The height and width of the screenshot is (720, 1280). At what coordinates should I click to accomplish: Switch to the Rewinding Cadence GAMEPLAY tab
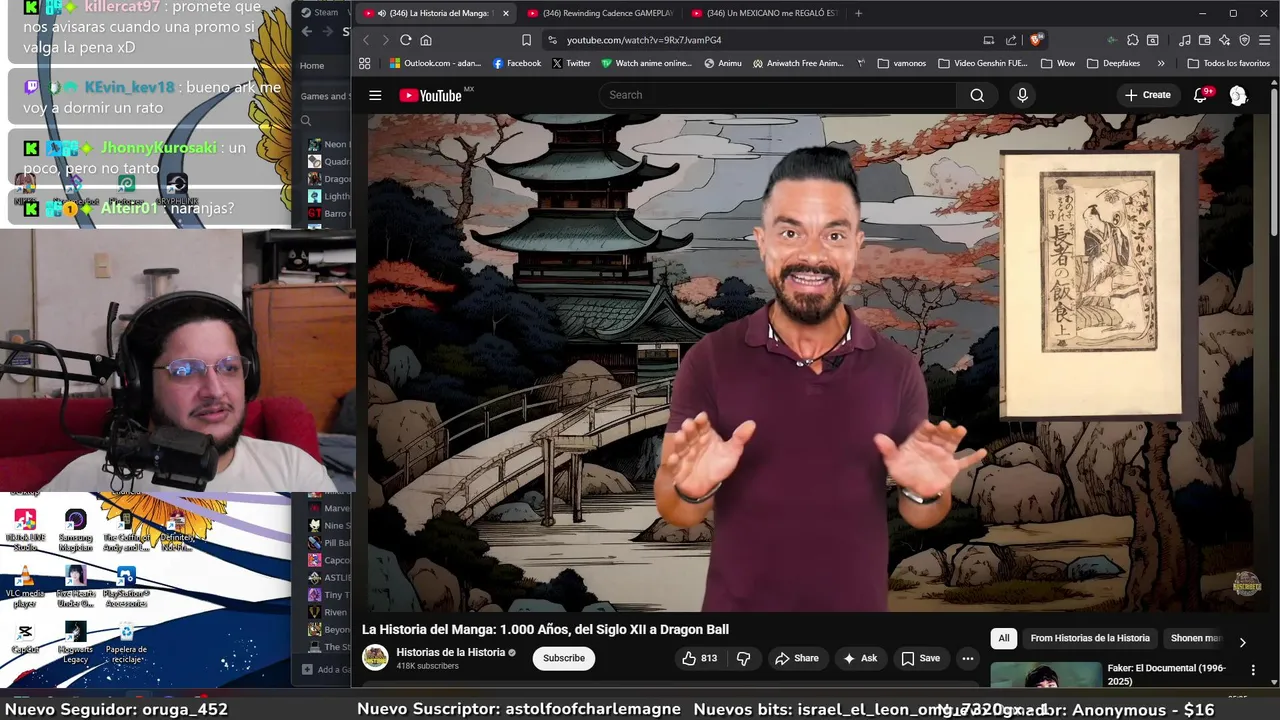(x=600, y=13)
